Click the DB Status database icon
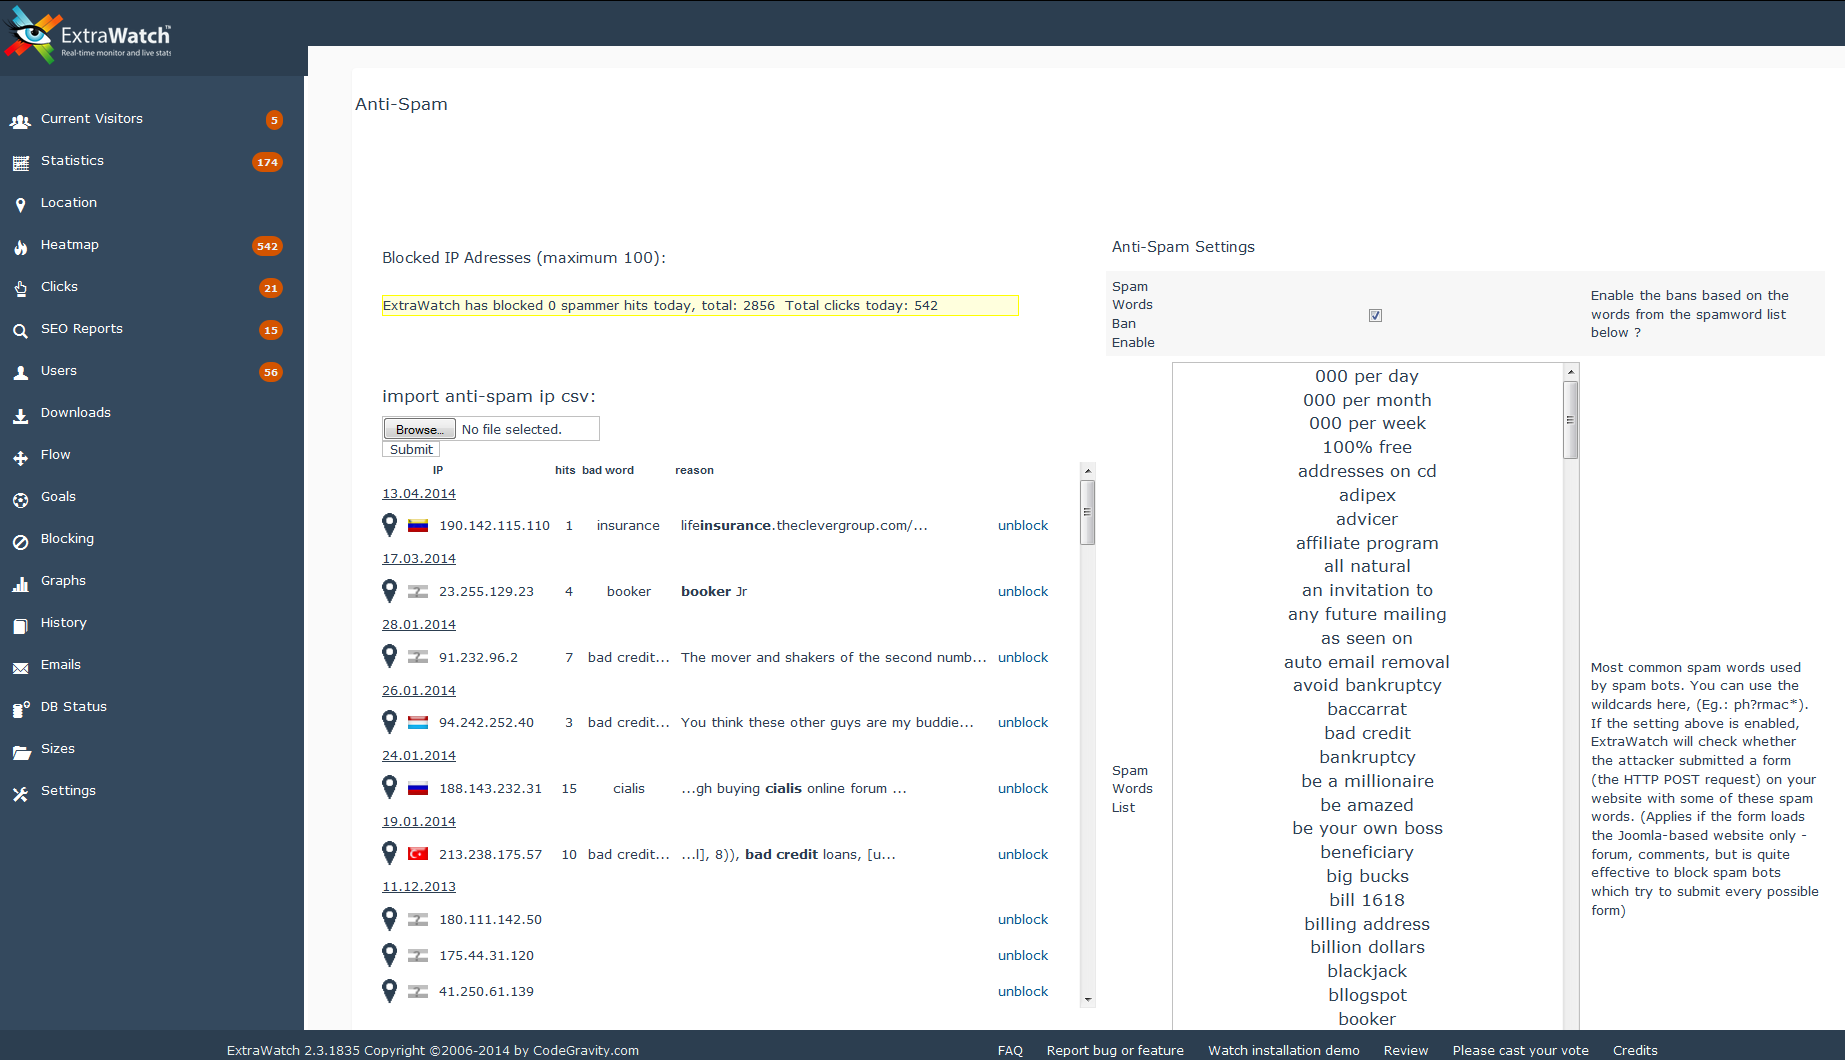The height and width of the screenshot is (1060, 1845). [20, 709]
